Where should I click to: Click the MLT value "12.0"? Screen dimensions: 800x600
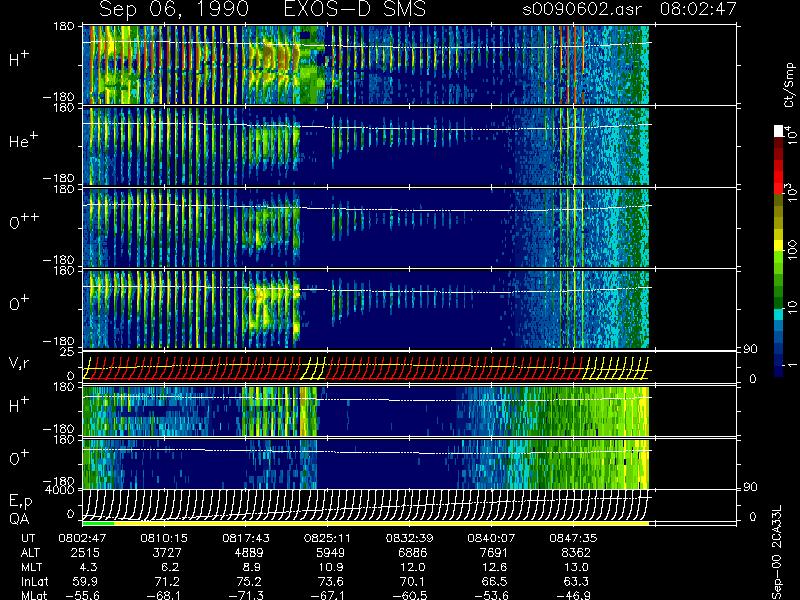tap(412, 567)
